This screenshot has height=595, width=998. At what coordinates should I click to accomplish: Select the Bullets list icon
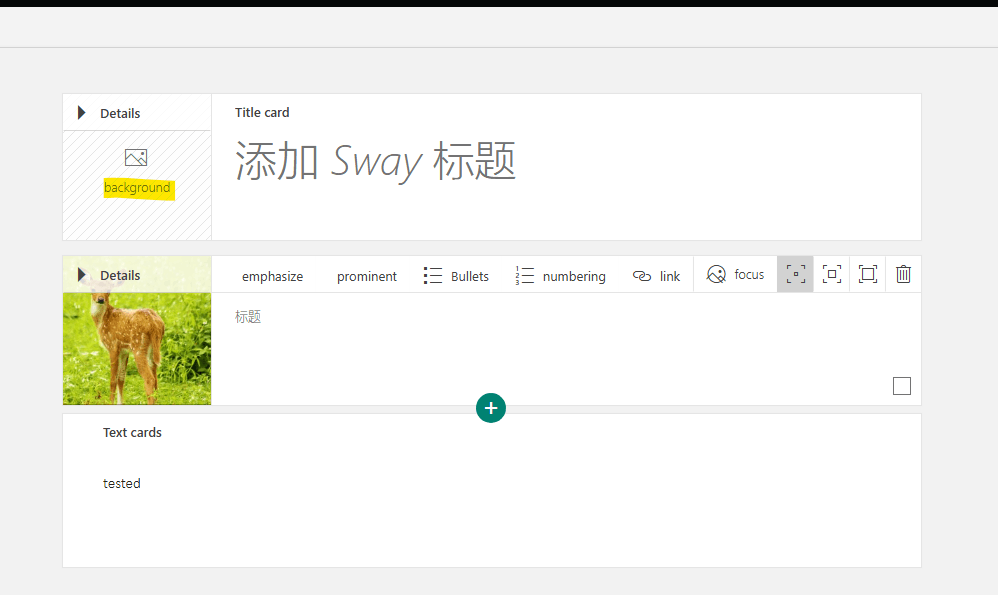tap(432, 274)
